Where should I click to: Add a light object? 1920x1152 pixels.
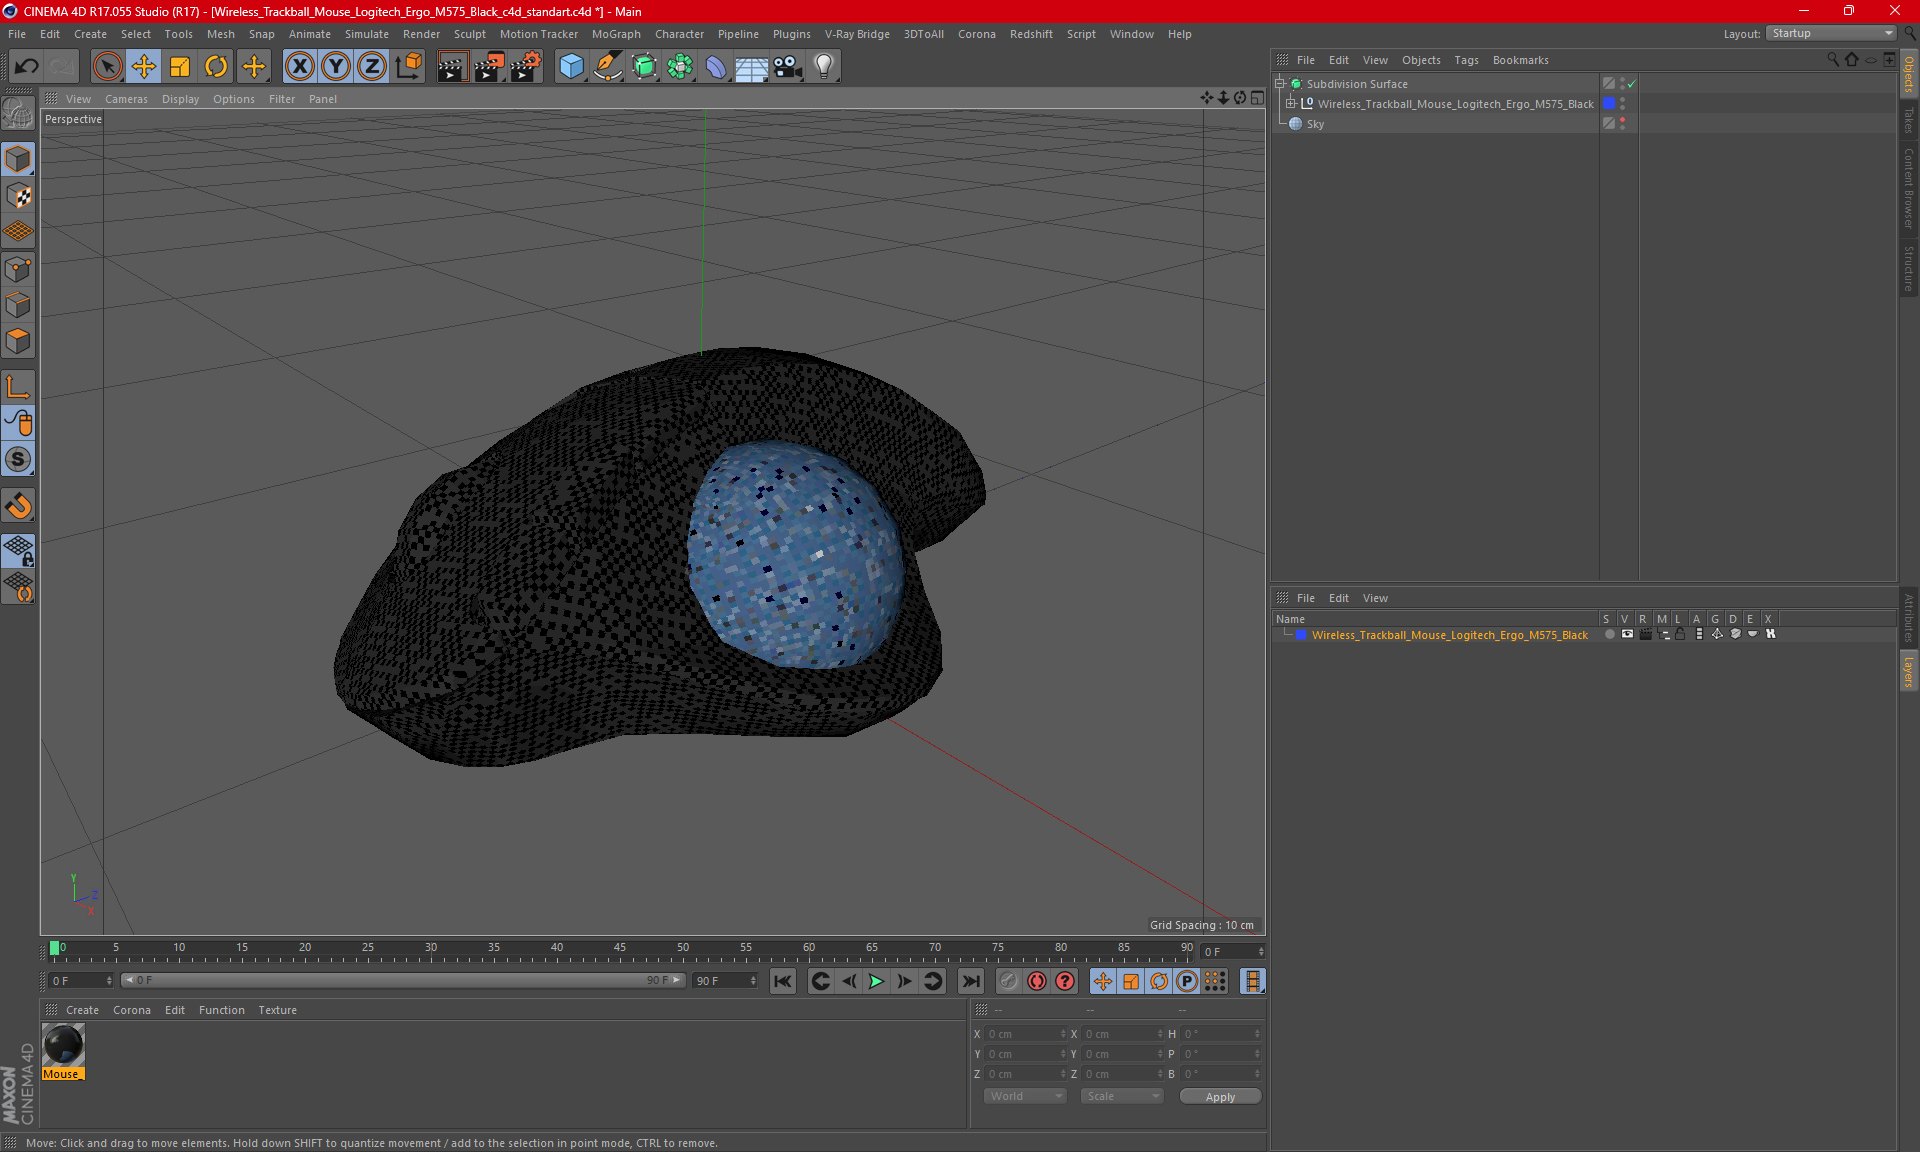(x=824, y=67)
